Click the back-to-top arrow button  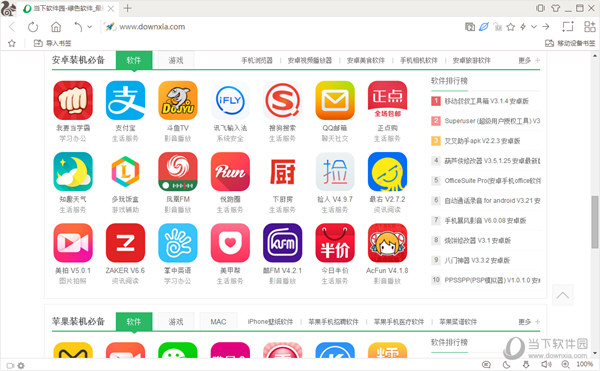[562, 295]
